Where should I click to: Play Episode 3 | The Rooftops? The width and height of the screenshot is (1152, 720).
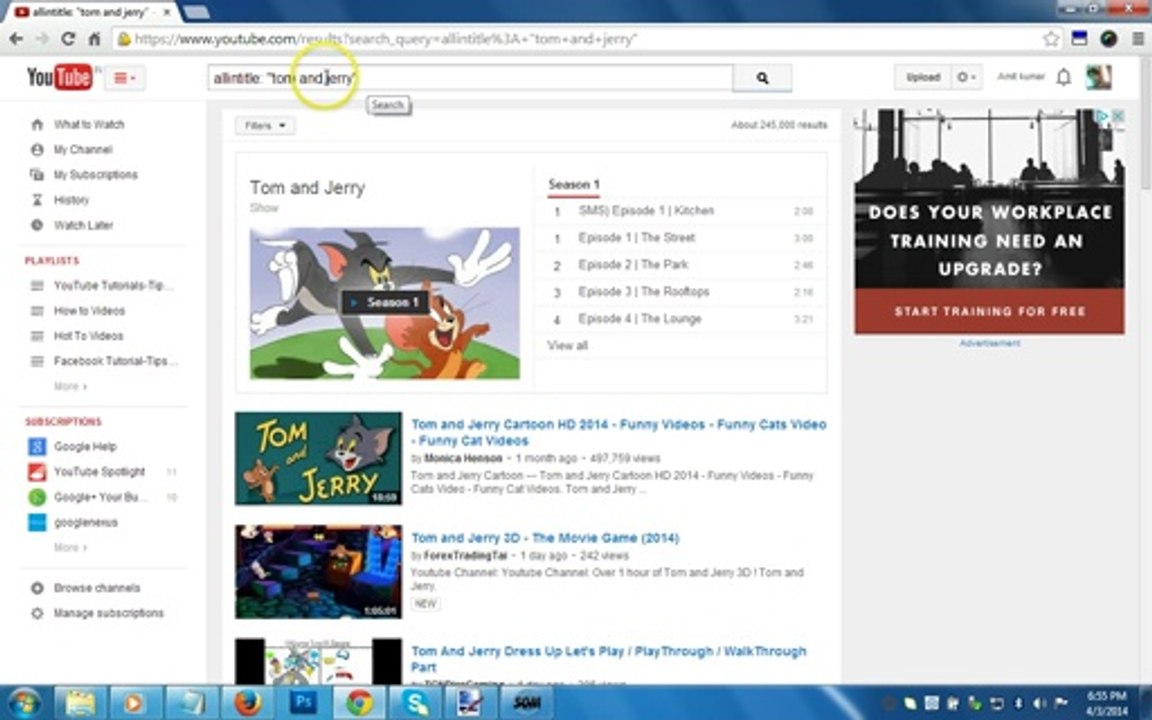click(644, 292)
